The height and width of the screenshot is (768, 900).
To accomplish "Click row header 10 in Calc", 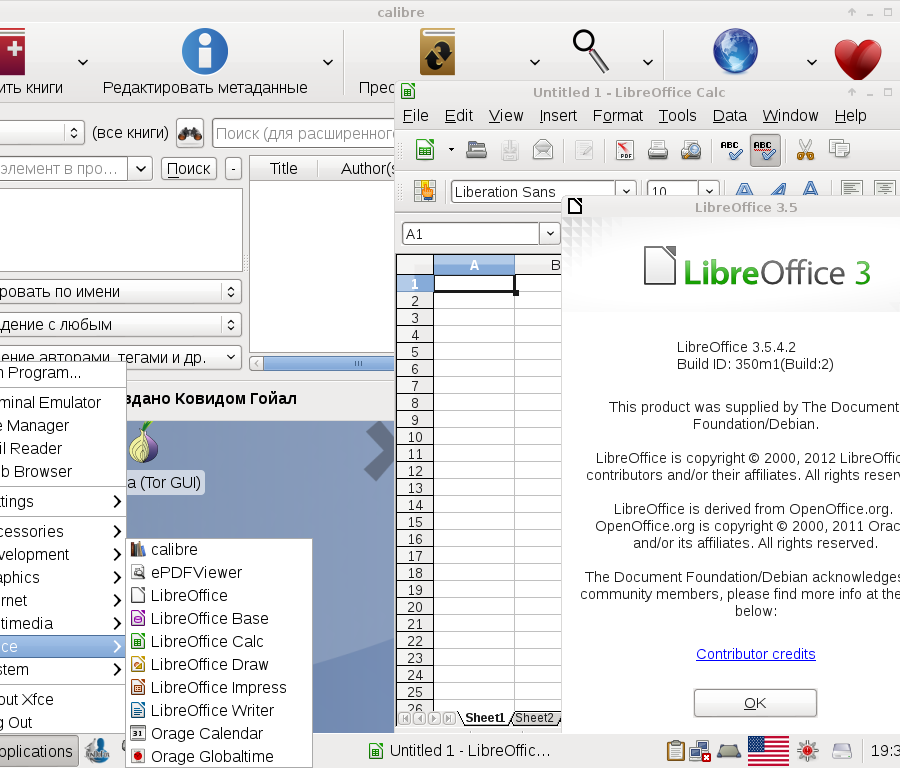I will coord(415,437).
